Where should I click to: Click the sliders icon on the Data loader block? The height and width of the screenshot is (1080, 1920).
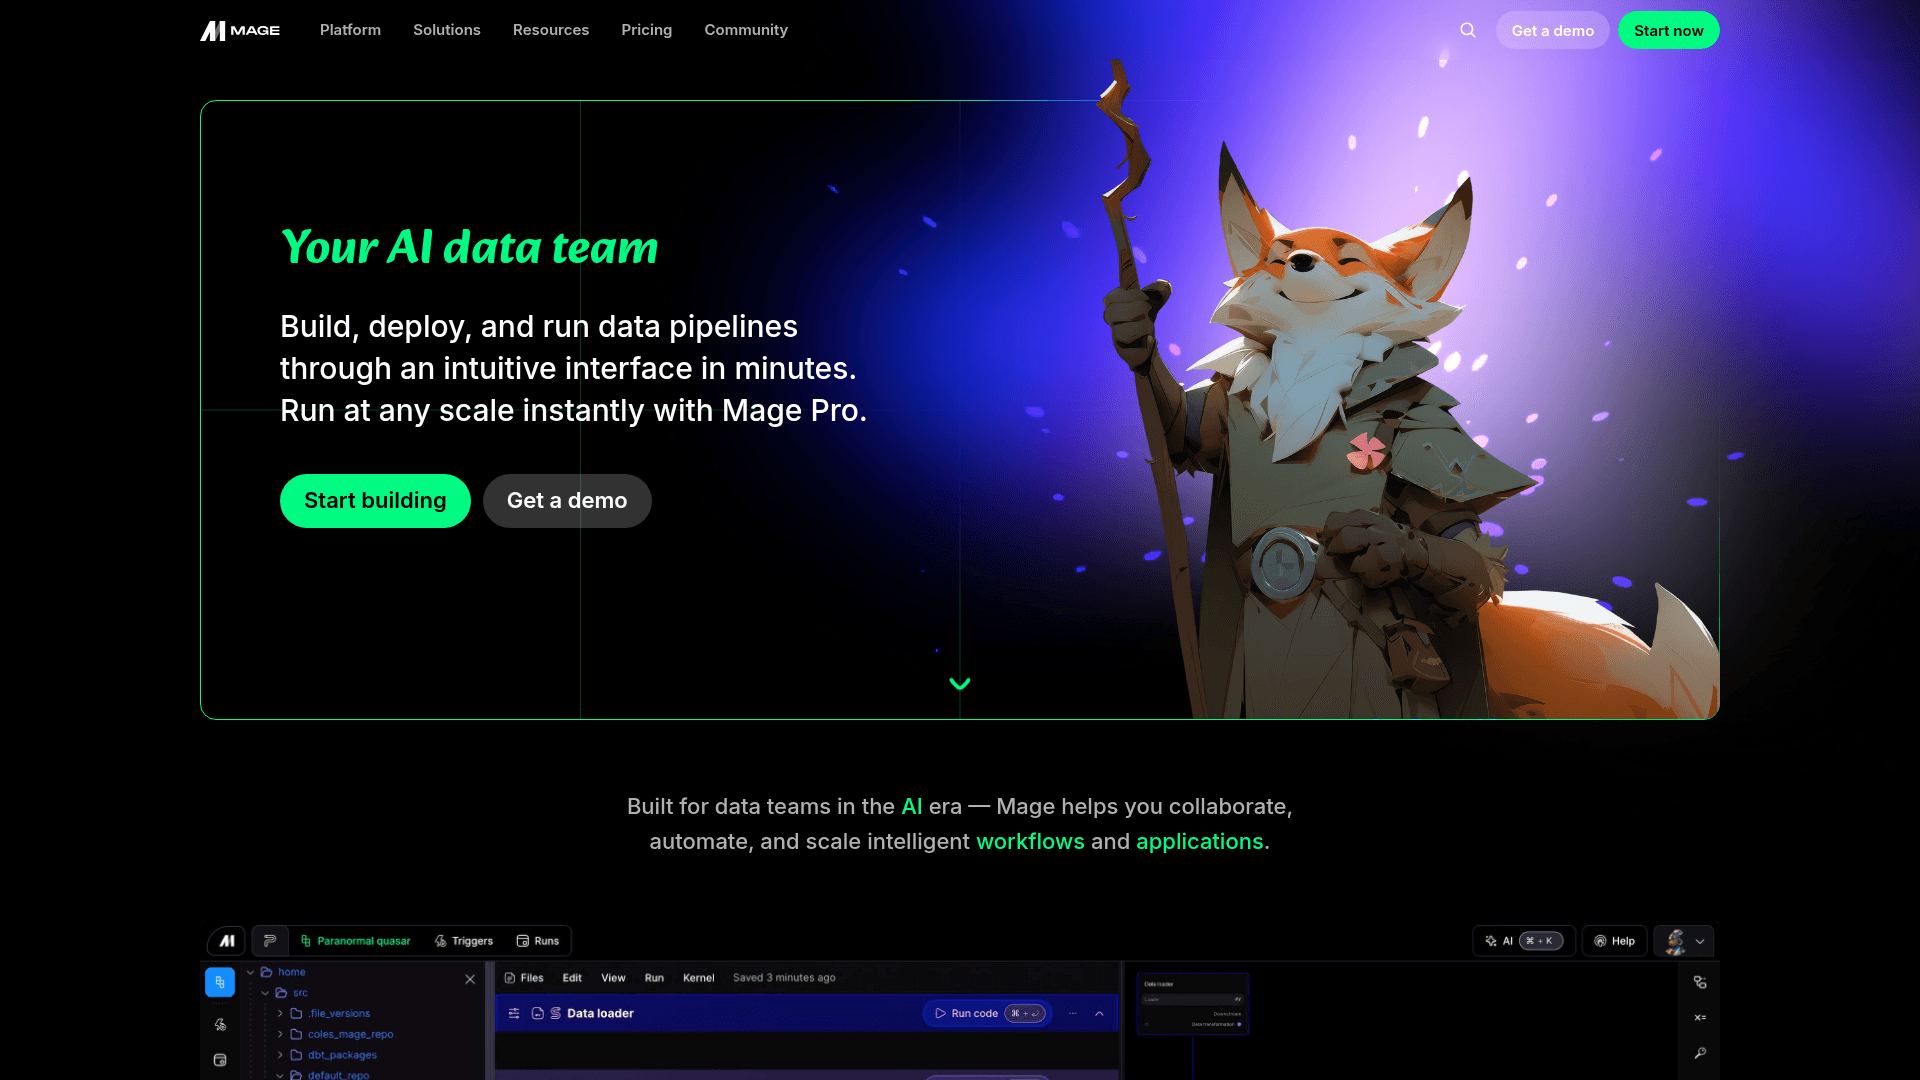(513, 1013)
